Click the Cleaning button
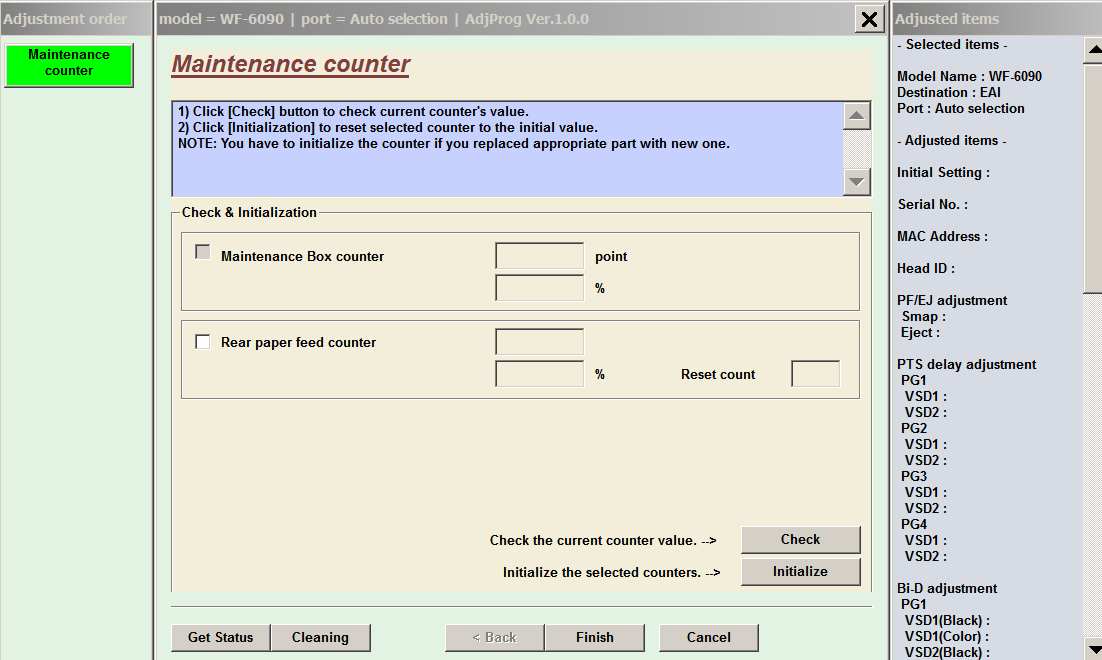 tap(320, 638)
